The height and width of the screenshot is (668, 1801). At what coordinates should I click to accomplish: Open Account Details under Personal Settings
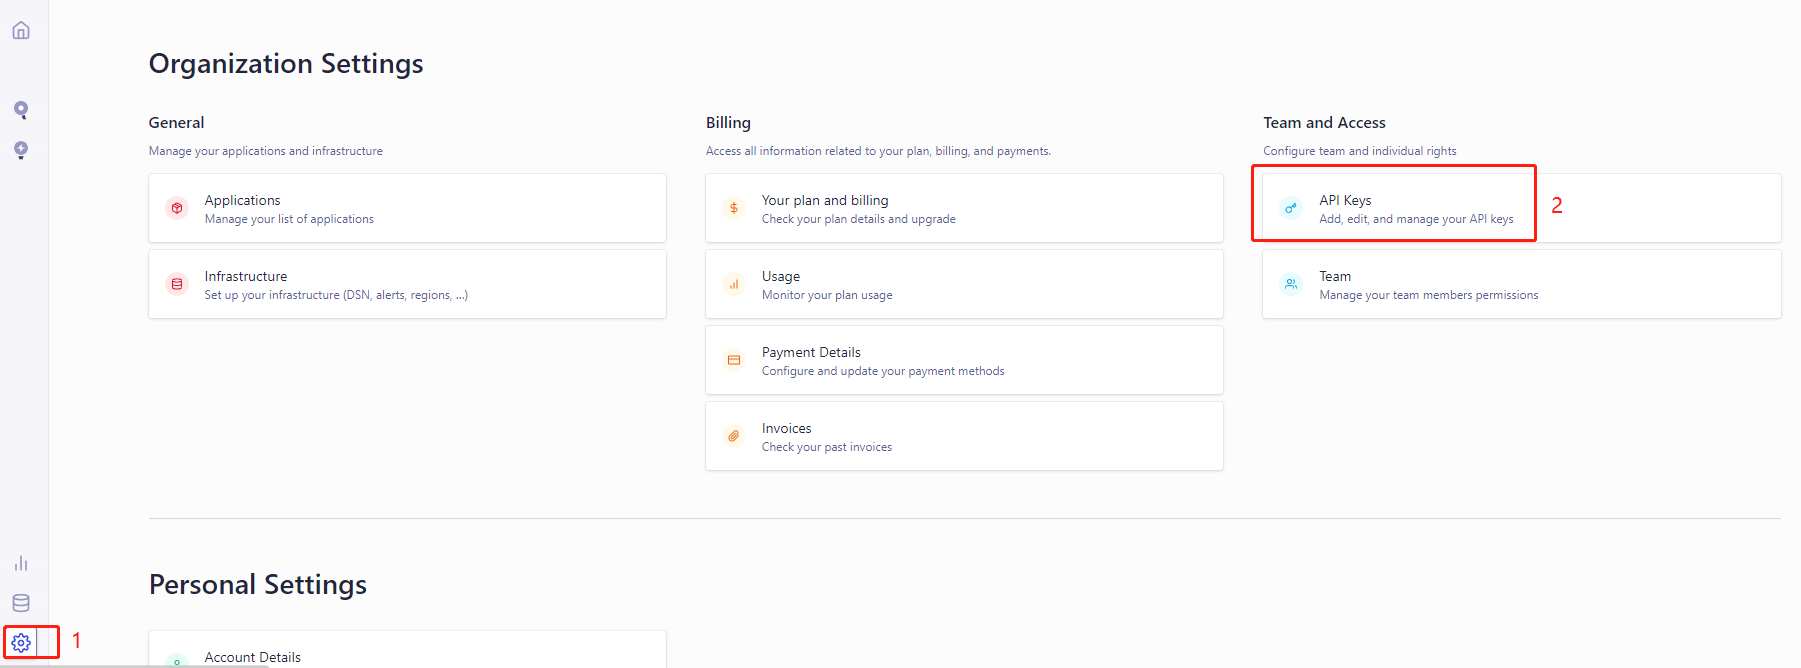[253, 657]
